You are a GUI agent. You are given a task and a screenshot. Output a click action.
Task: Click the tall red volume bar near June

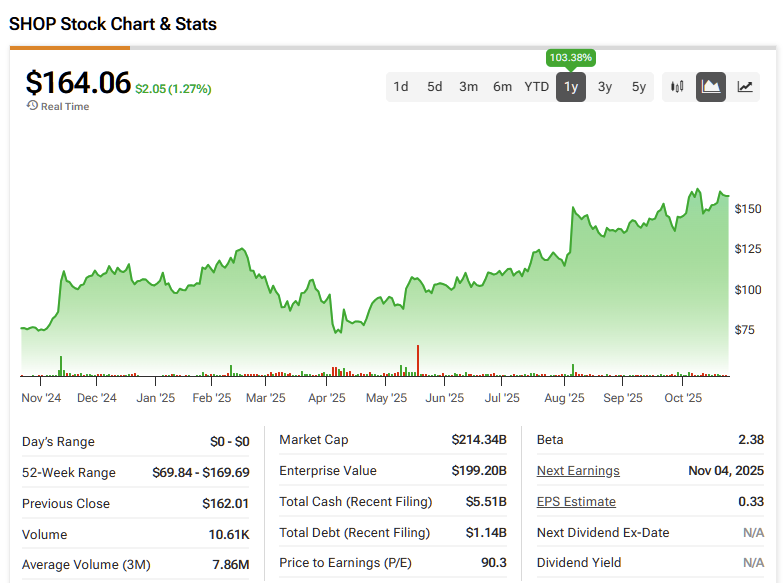pyautogui.click(x=418, y=360)
